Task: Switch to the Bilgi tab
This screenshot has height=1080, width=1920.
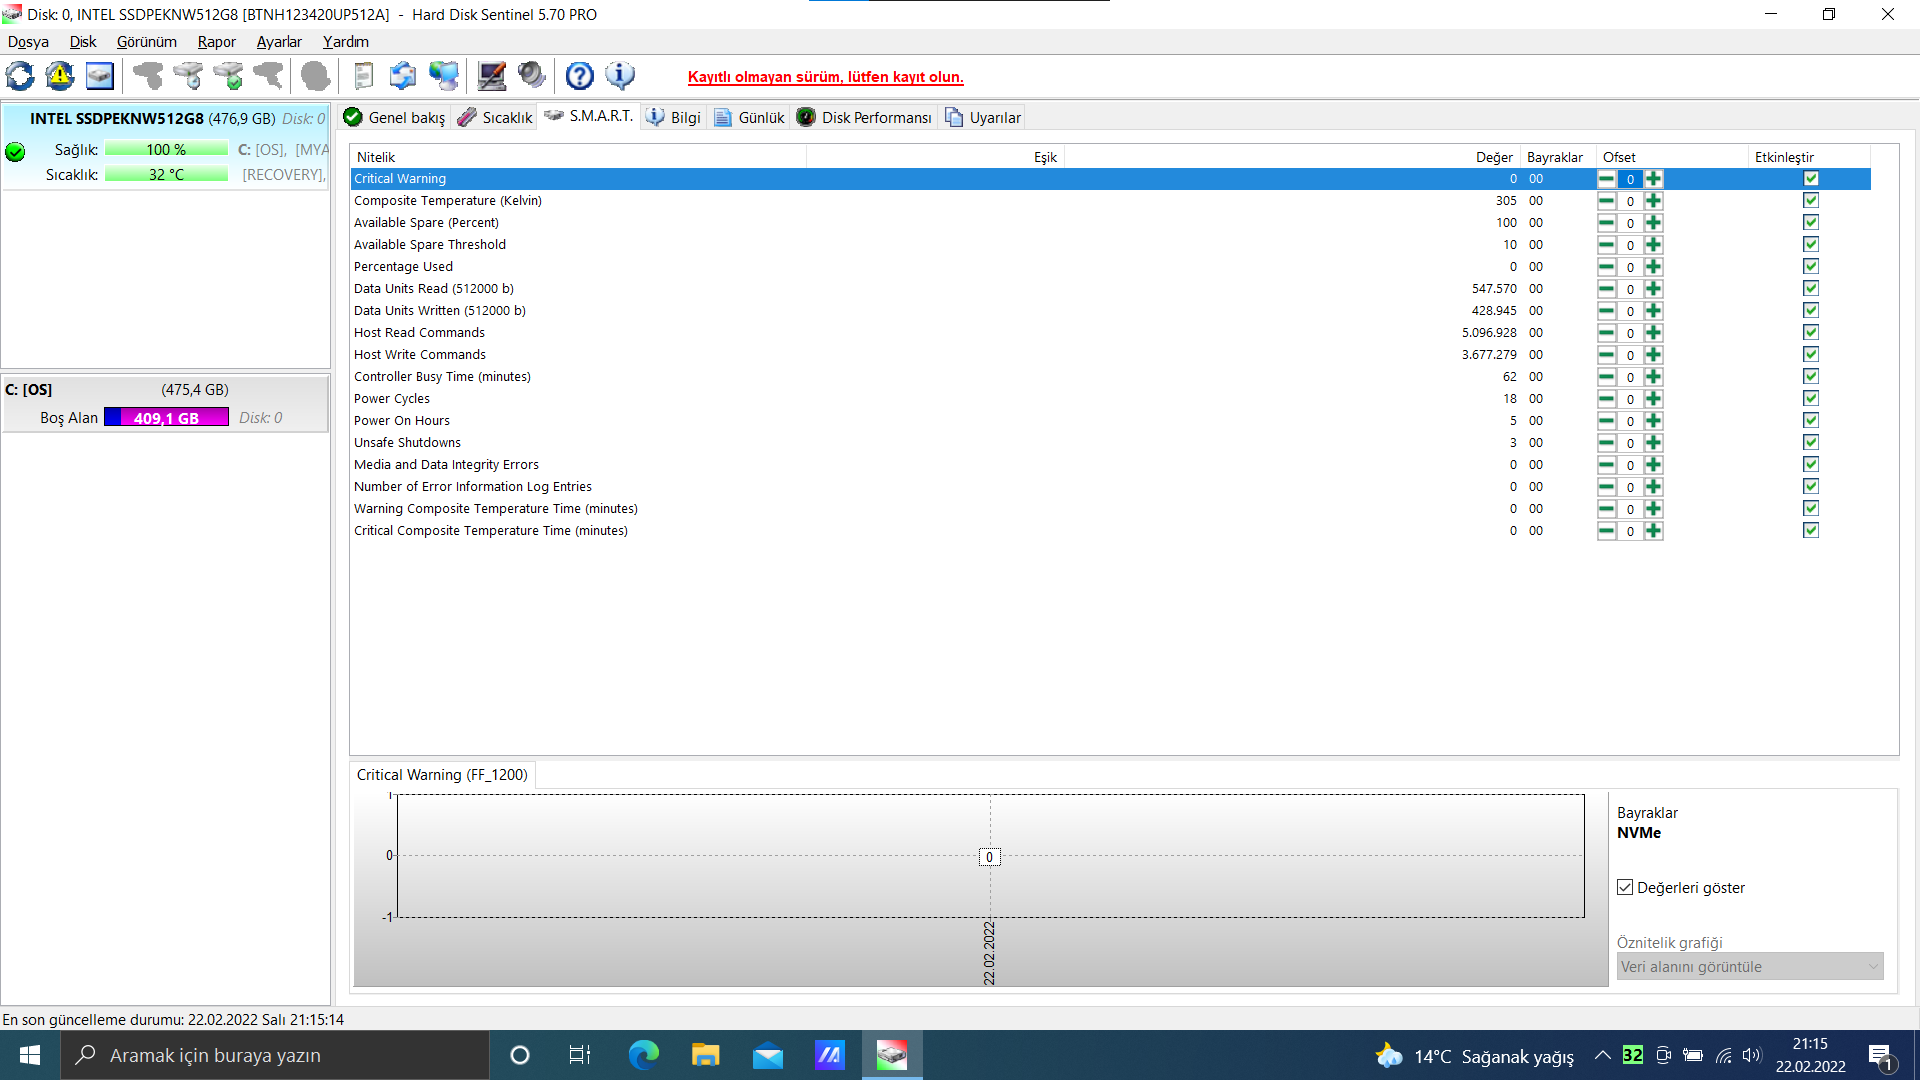Action: tap(674, 118)
